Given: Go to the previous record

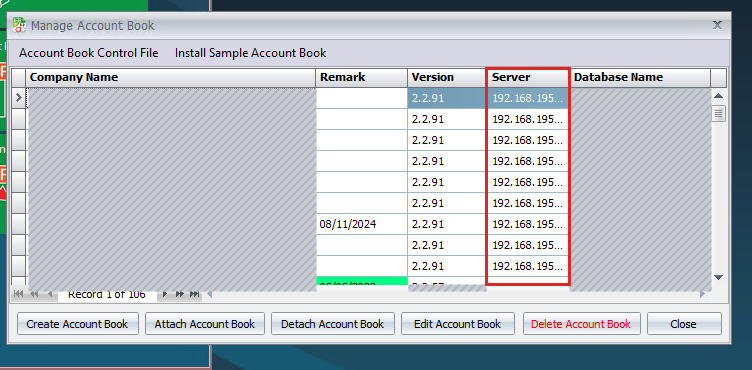Looking at the screenshot, I should [x=50, y=294].
